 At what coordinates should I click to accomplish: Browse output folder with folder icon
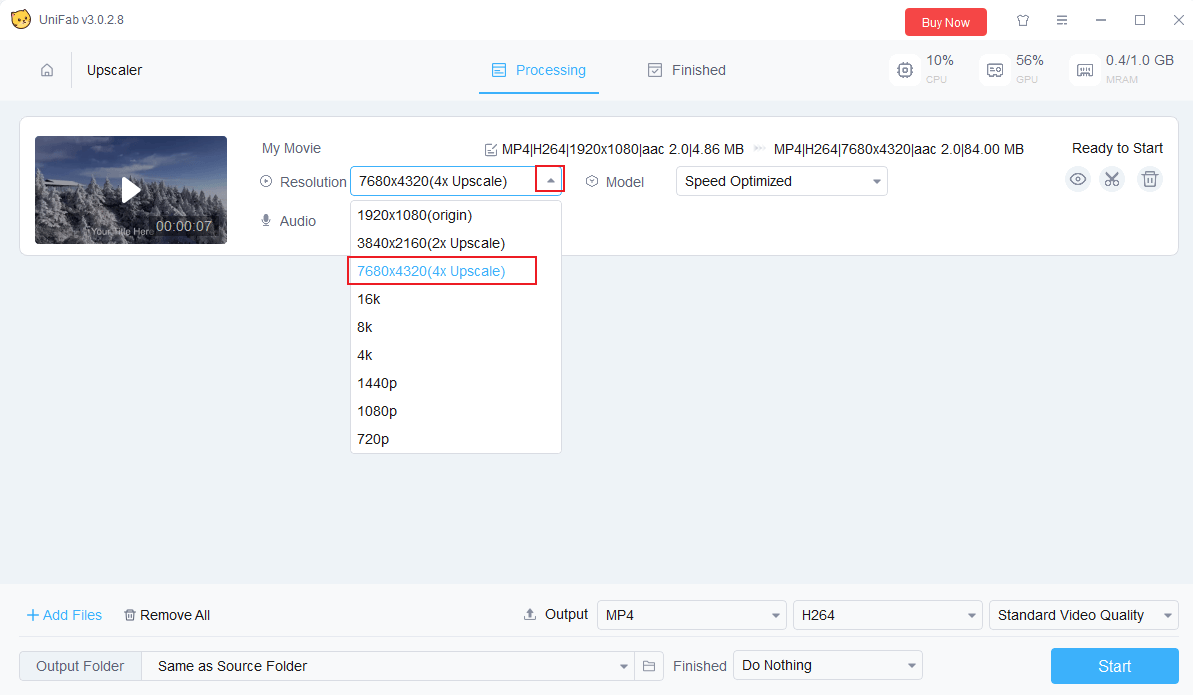(649, 666)
